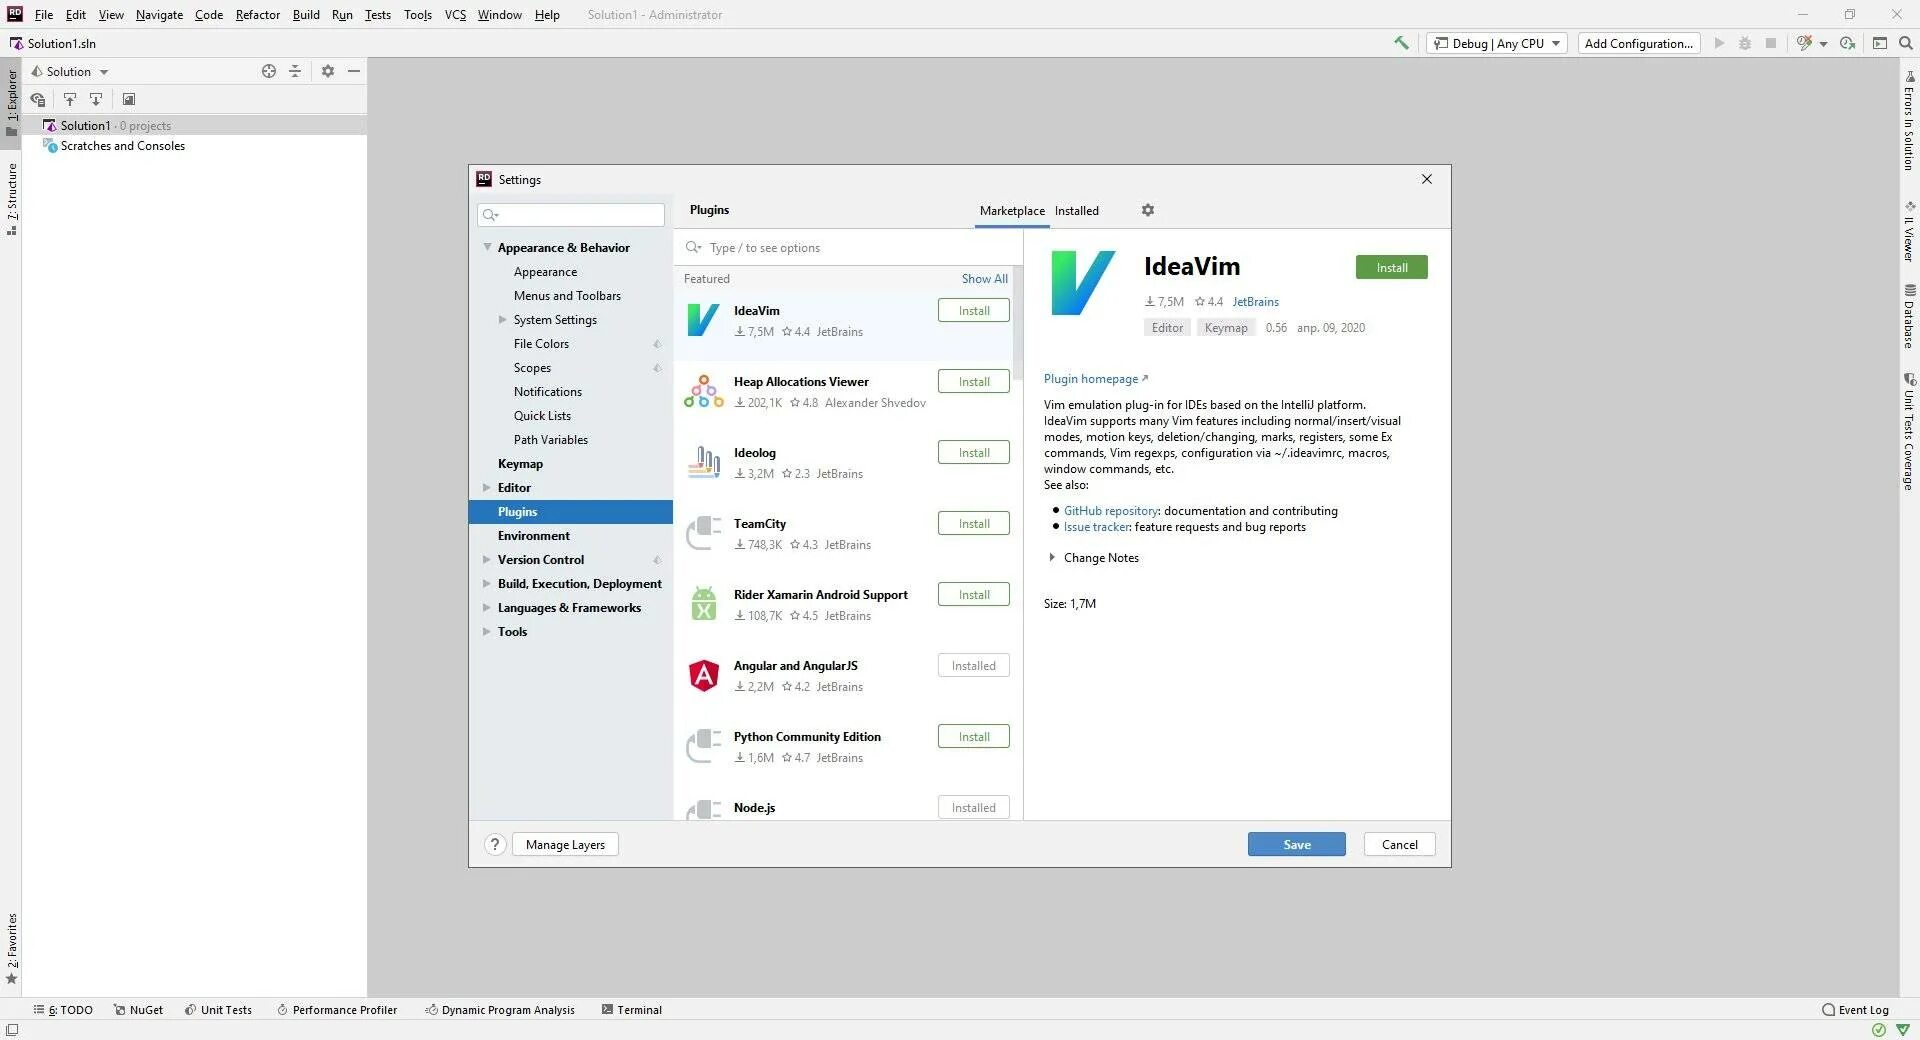Click the Search Everywhere magnifier in toolbar

point(1906,43)
